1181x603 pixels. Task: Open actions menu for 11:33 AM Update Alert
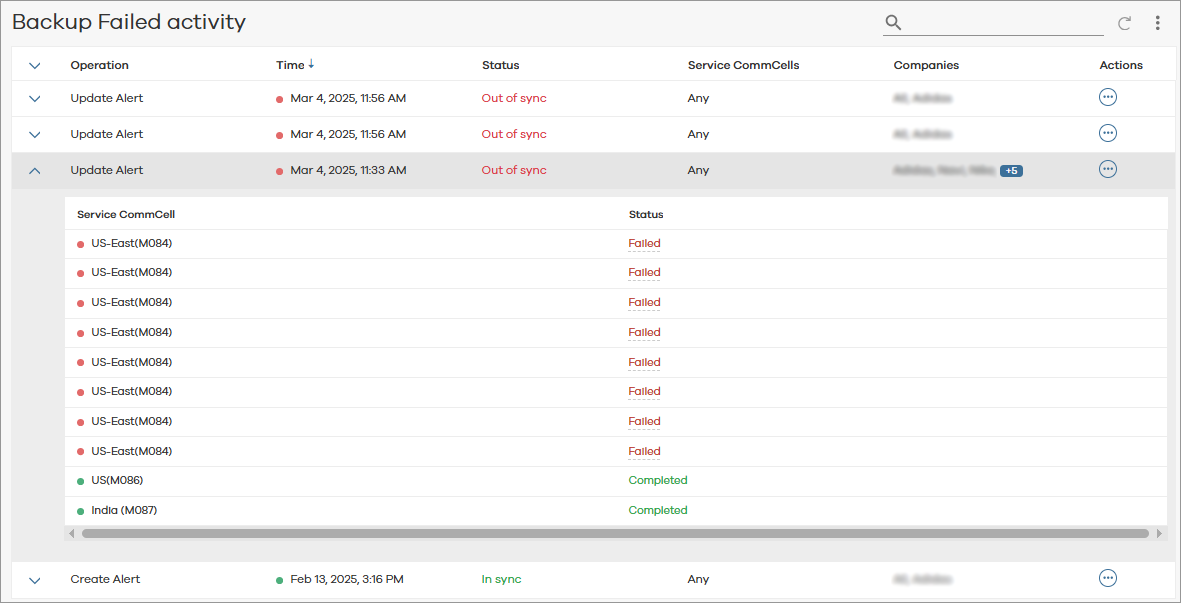coord(1107,169)
